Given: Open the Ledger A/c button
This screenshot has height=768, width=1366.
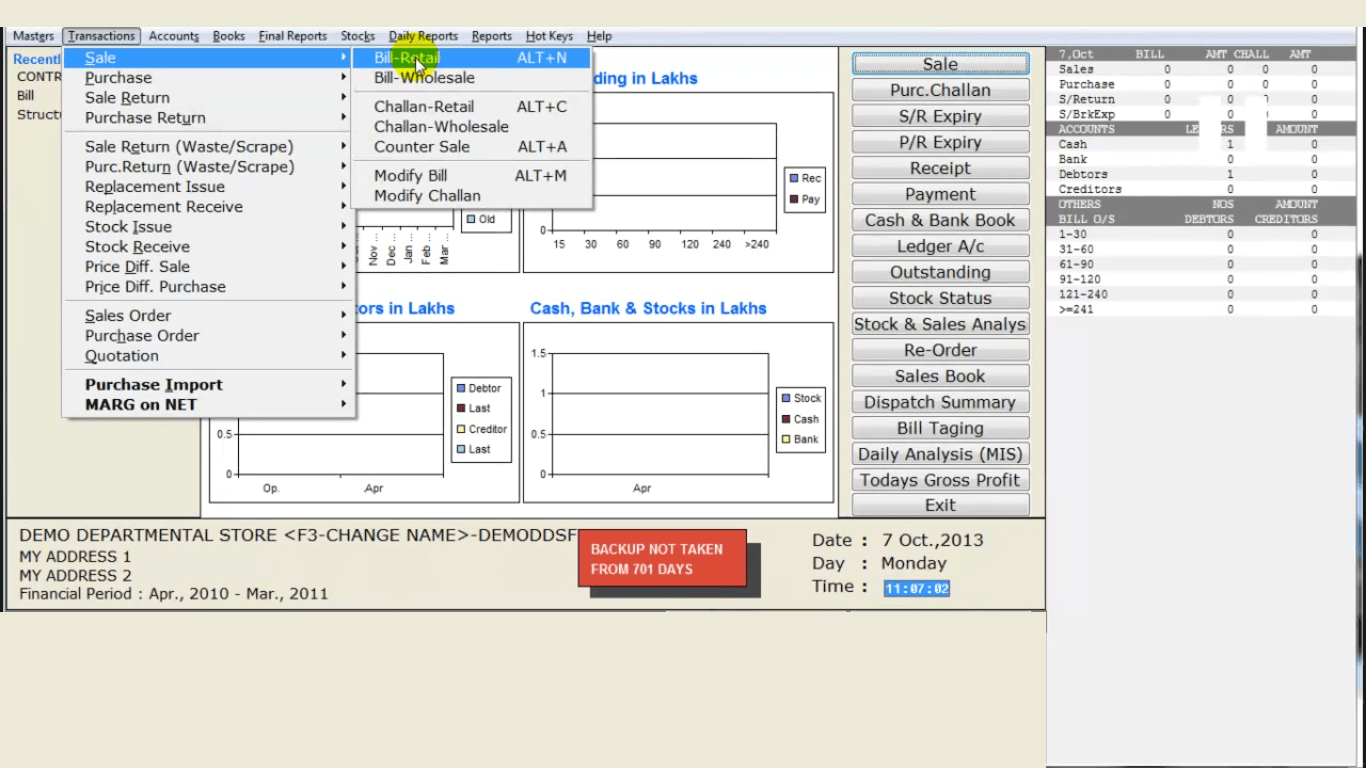Looking at the screenshot, I should pyautogui.click(x=940, y=246).
